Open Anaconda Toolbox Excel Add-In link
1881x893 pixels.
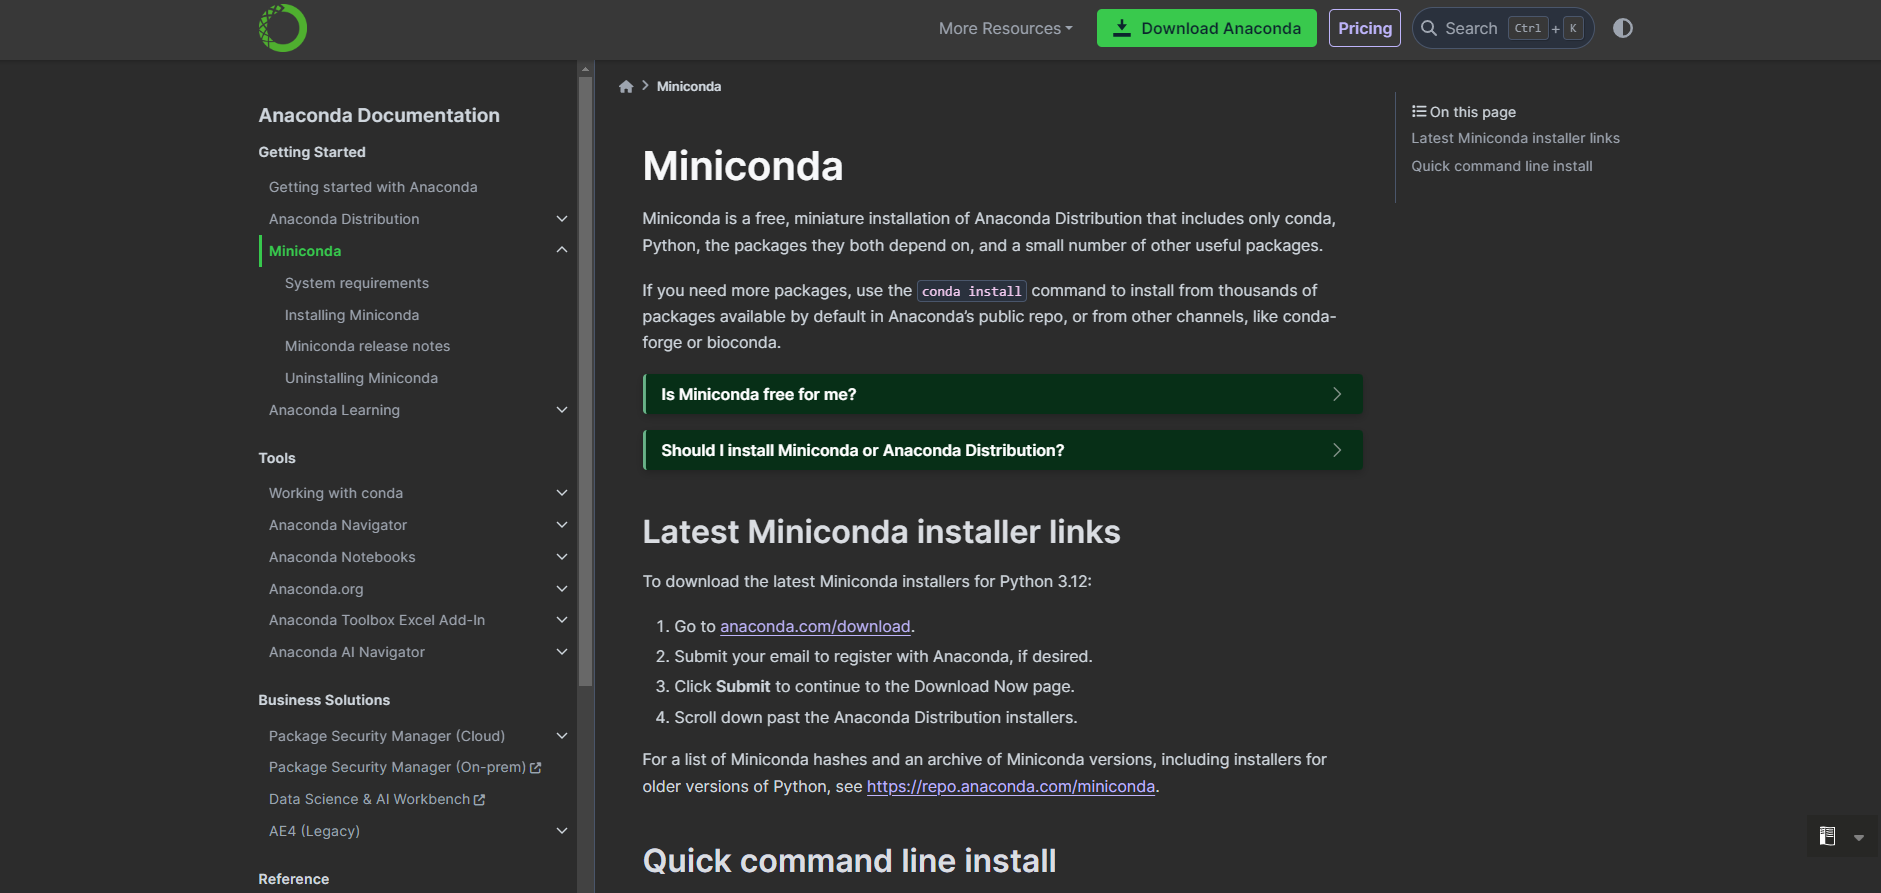point(377,620)
